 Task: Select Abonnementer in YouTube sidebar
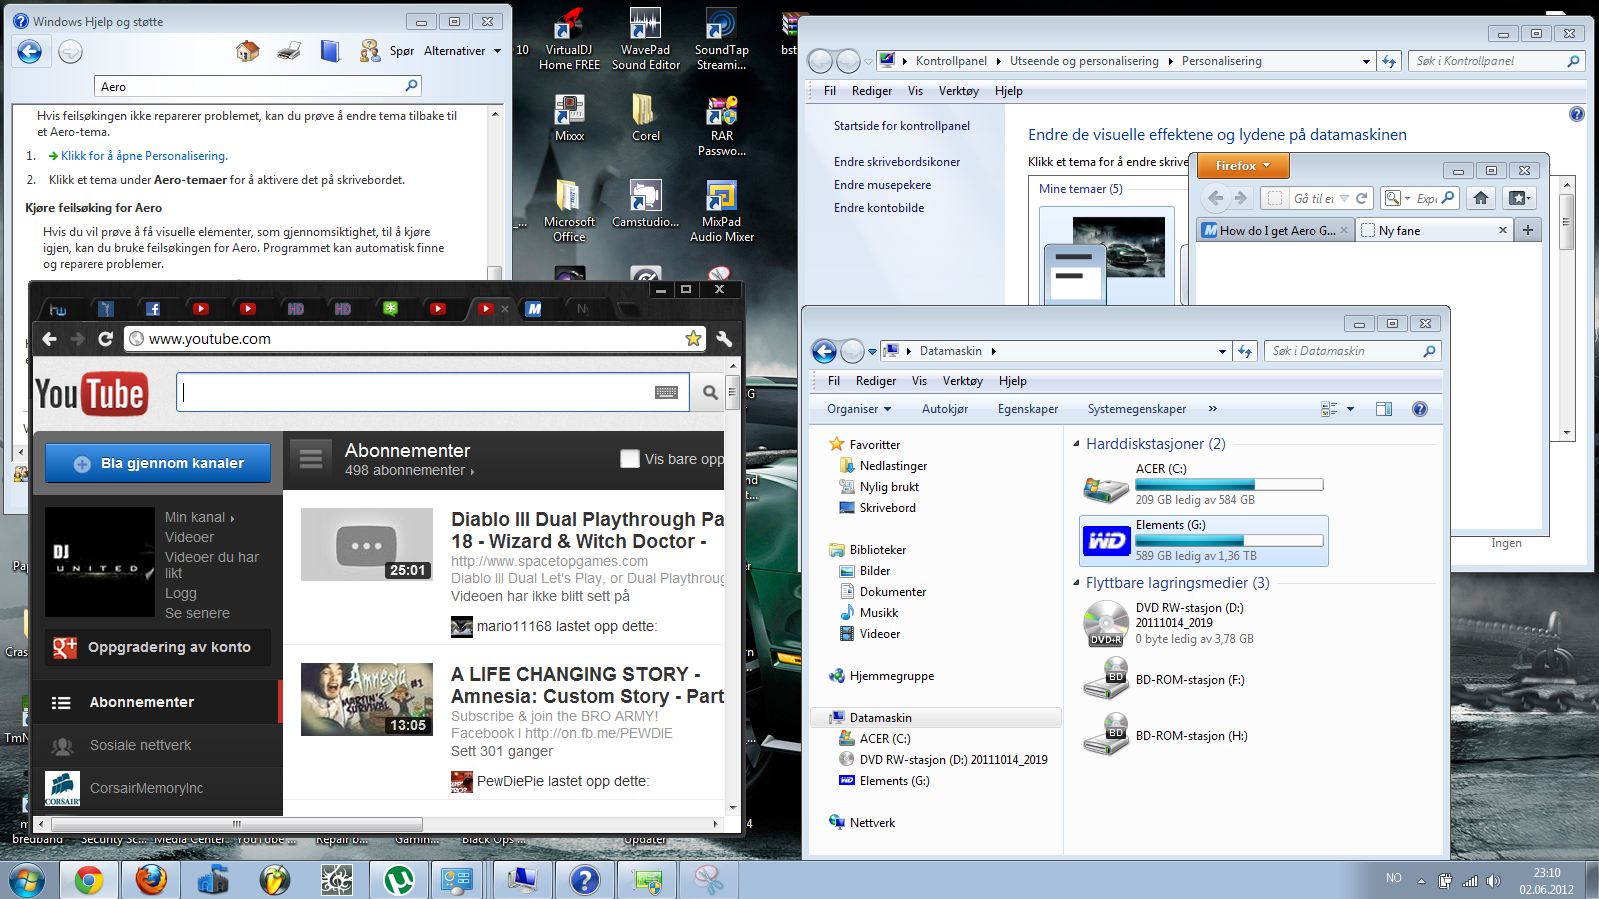pos(142,702)
